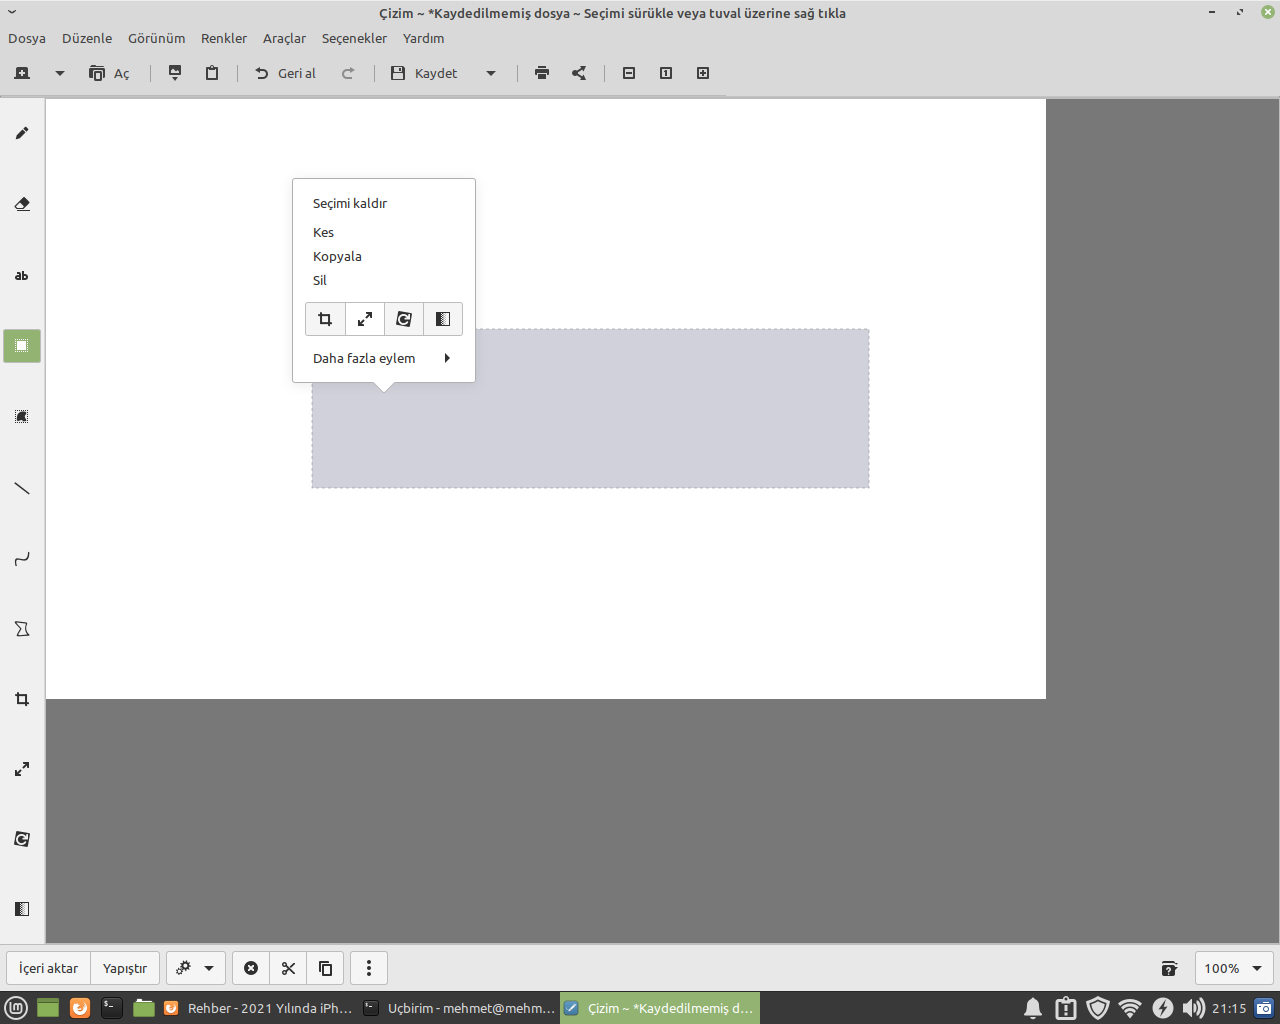Open the Düzenle menu

tap(87, 38)
